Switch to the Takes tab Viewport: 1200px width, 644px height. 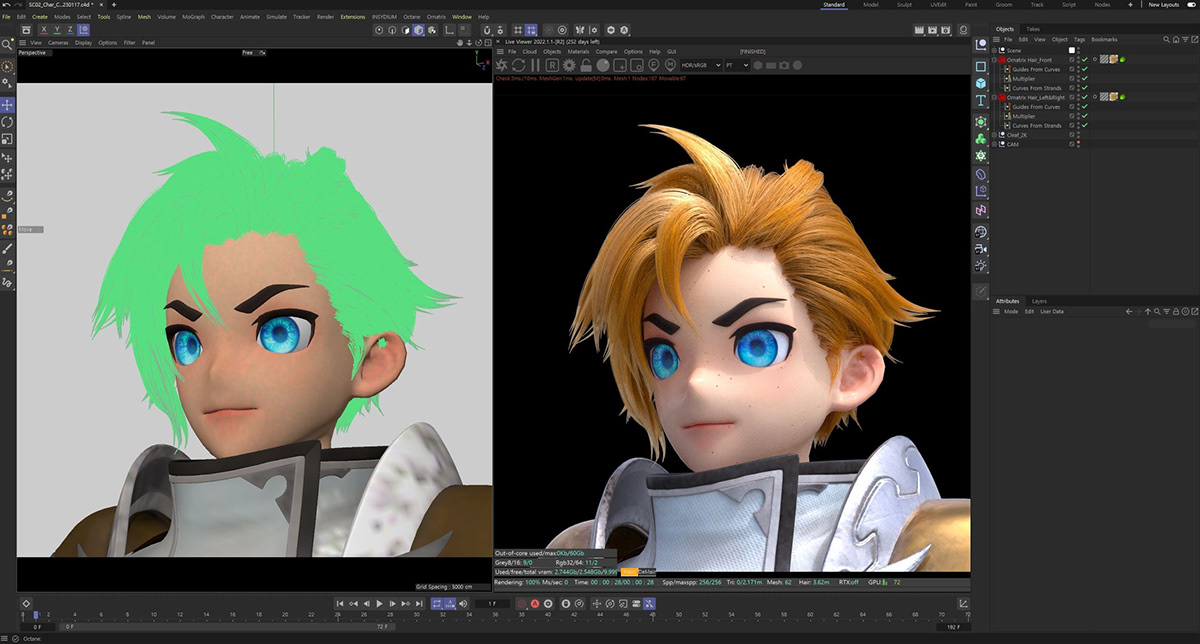click(x=1033, y=29)
